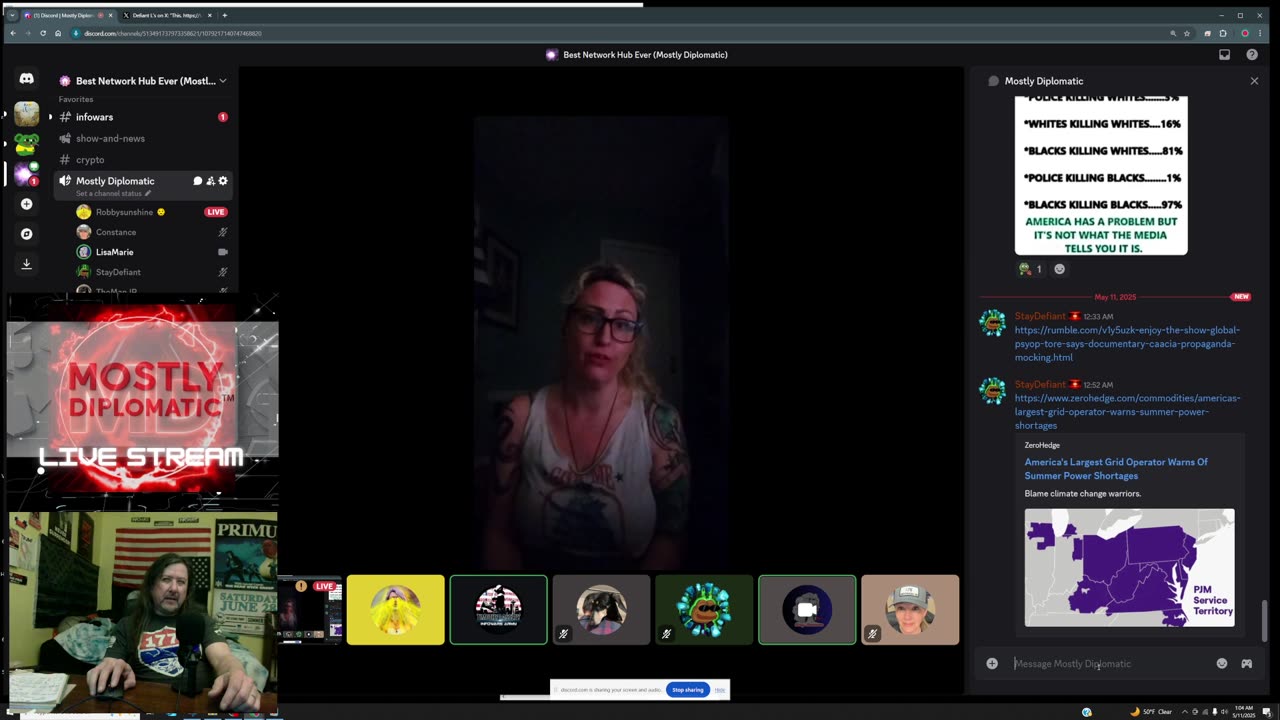Edit channel status pencil icon
This screenshot has width=1280, height=720.
[x=148, y=193]
